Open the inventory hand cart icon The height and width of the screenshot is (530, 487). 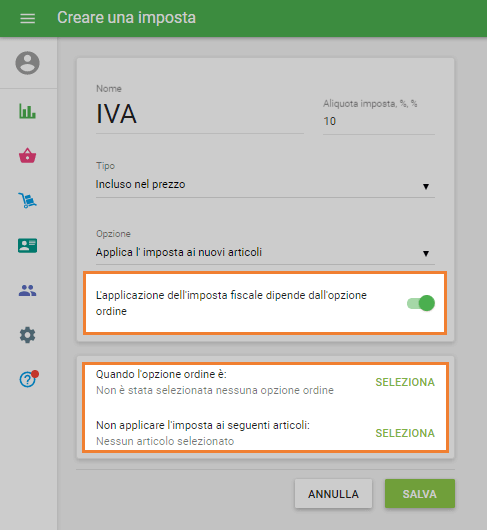click(x=27, y=200)
